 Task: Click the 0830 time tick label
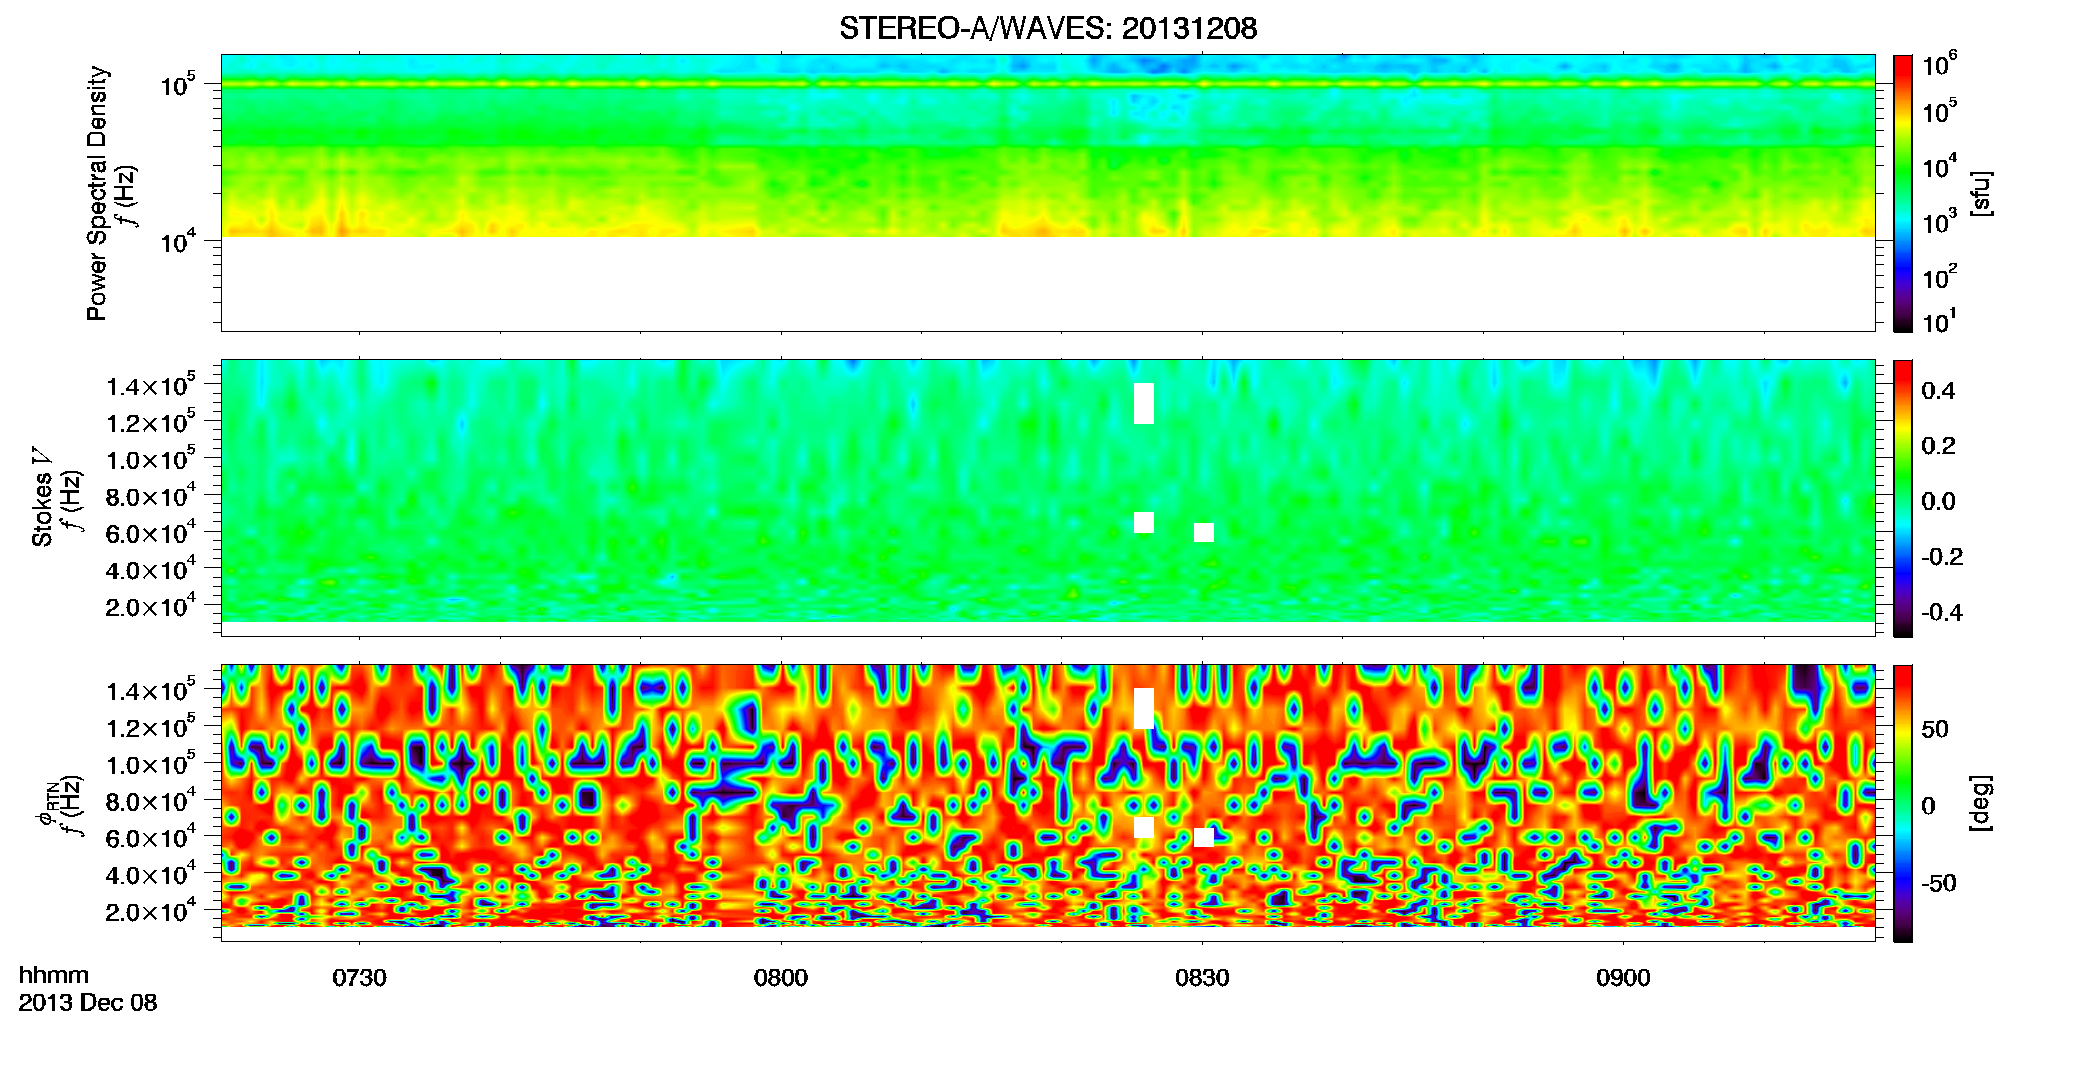tap(1202, 978)
